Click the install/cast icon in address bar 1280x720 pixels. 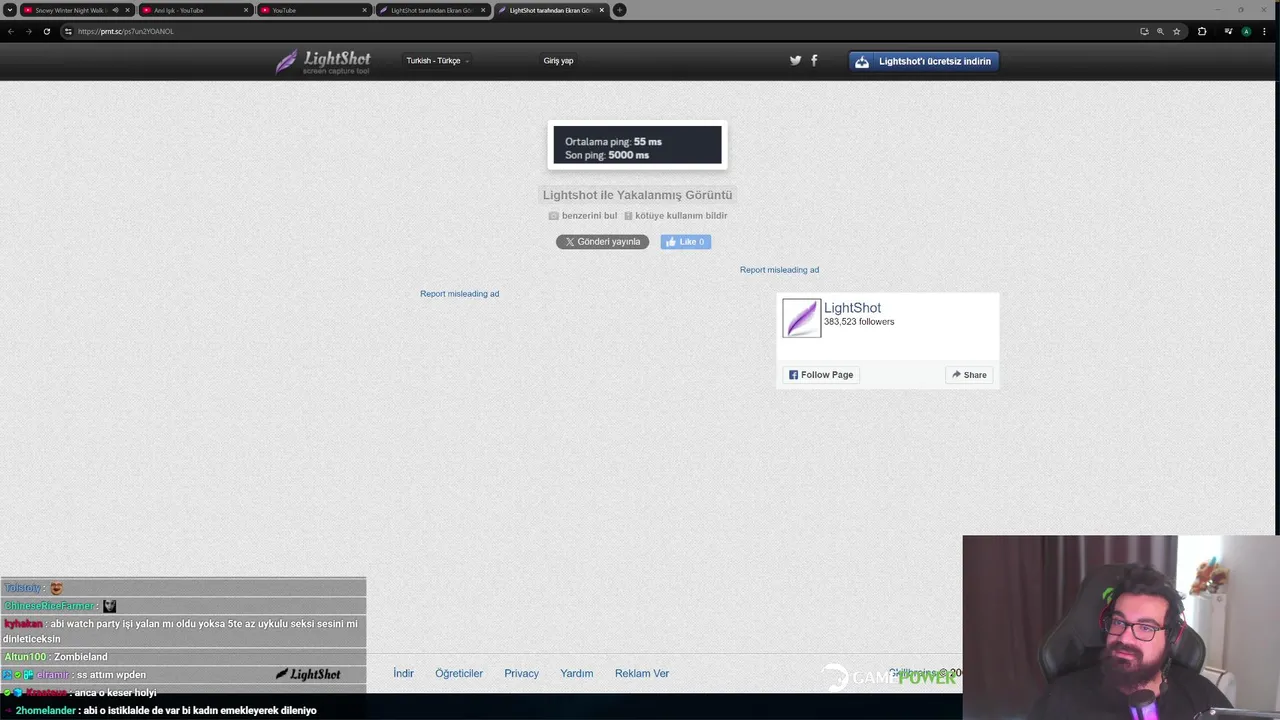tap(1144, 31)
